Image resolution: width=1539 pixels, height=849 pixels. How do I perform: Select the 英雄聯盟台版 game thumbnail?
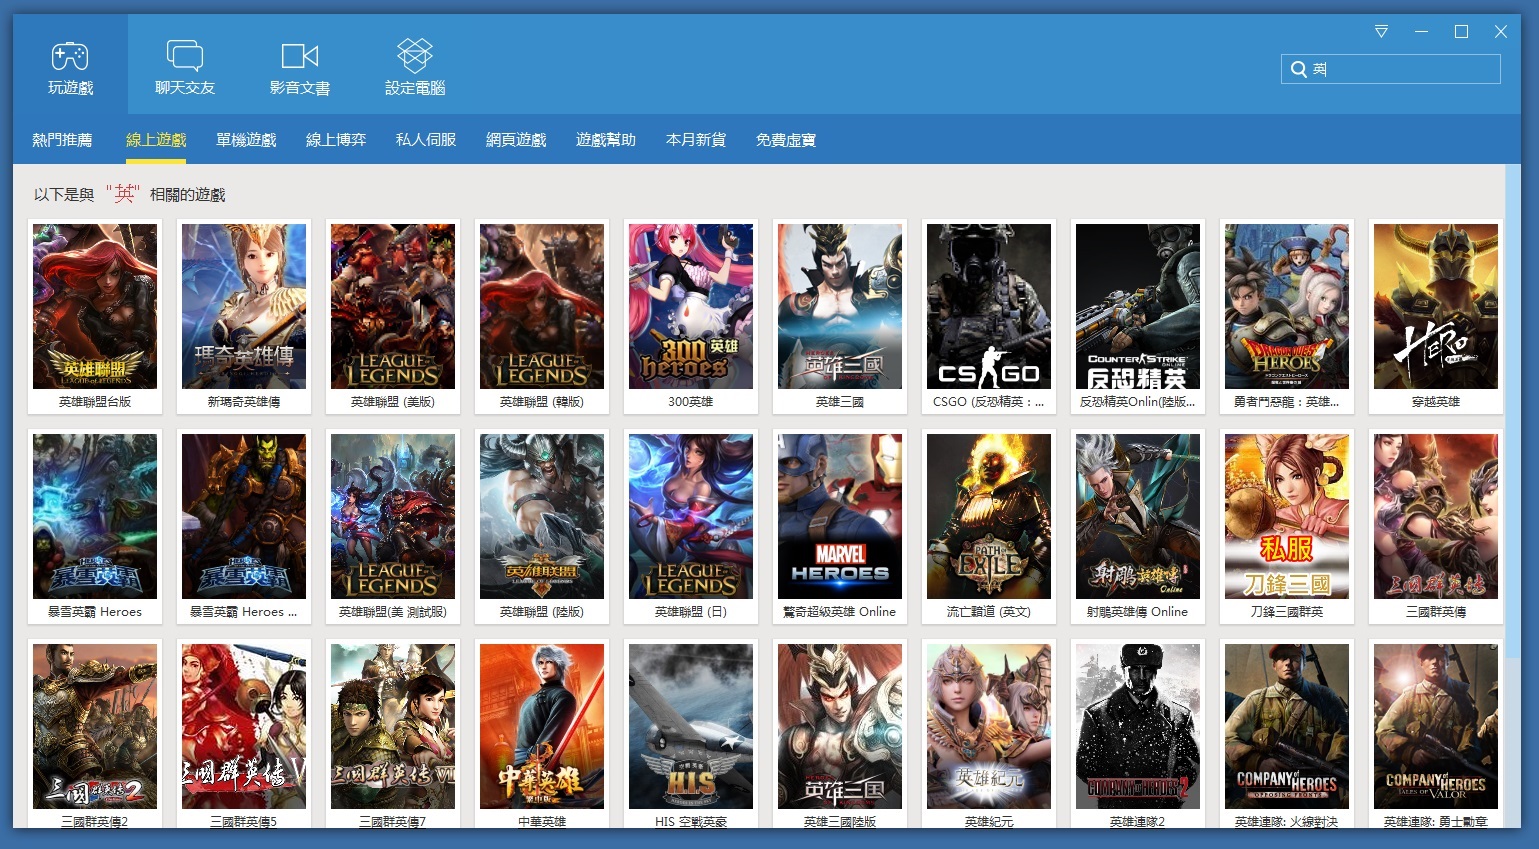tap(95, 306)
